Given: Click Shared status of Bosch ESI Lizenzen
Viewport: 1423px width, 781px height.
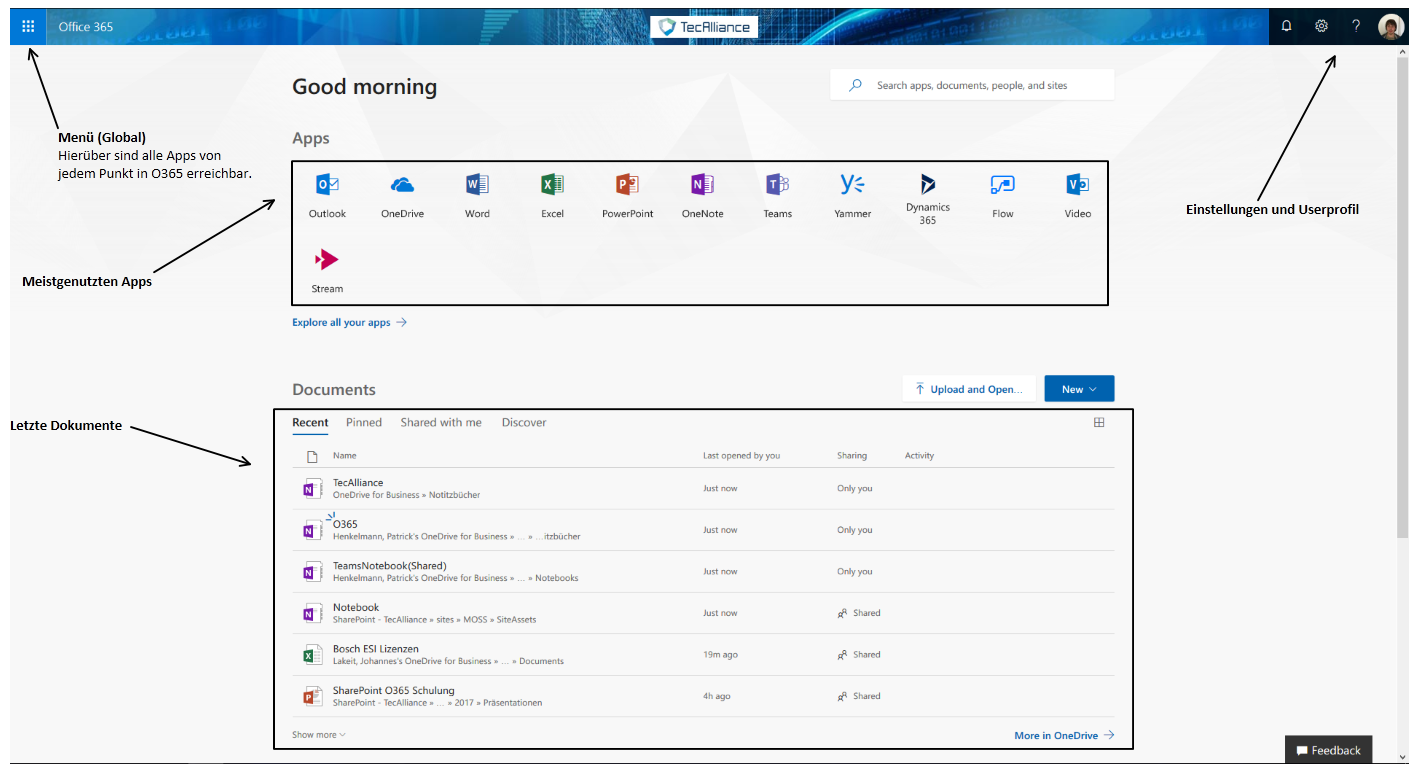Looking at the screenshot, I should 859,655.
